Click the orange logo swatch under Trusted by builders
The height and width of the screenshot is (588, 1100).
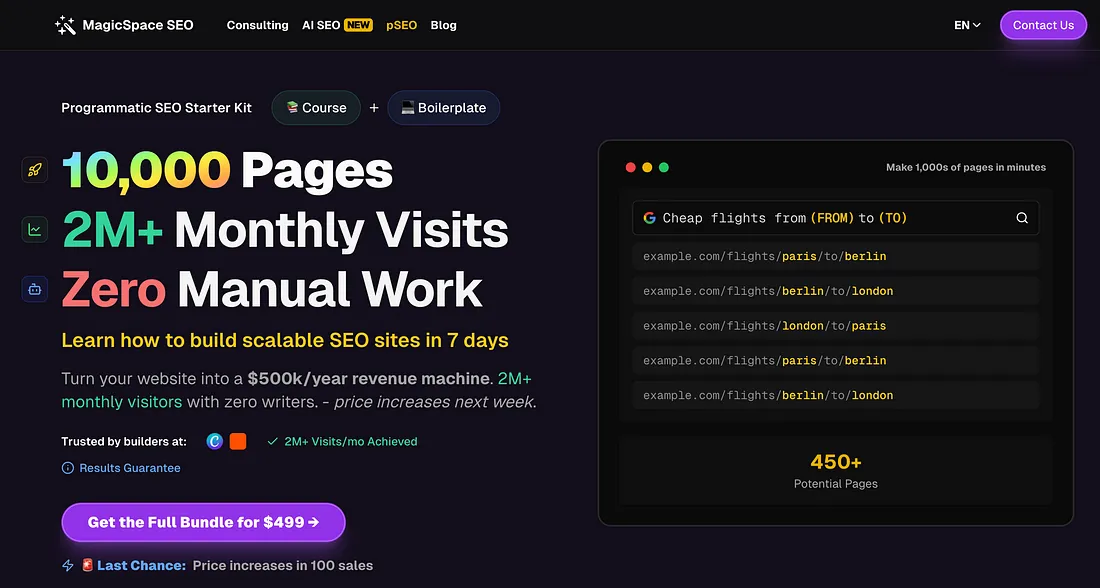tap(237, 440)
